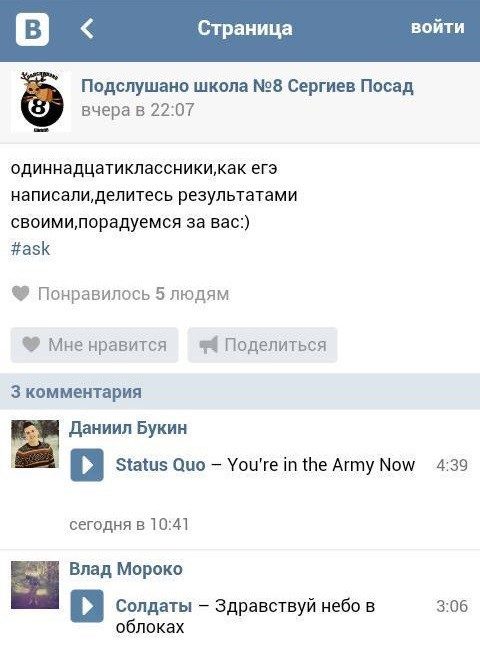Tap the megaphone icon in Поделиться
The height and width of the screenshot is (646, 480).
pyautogui.click(x=208, y=344)
